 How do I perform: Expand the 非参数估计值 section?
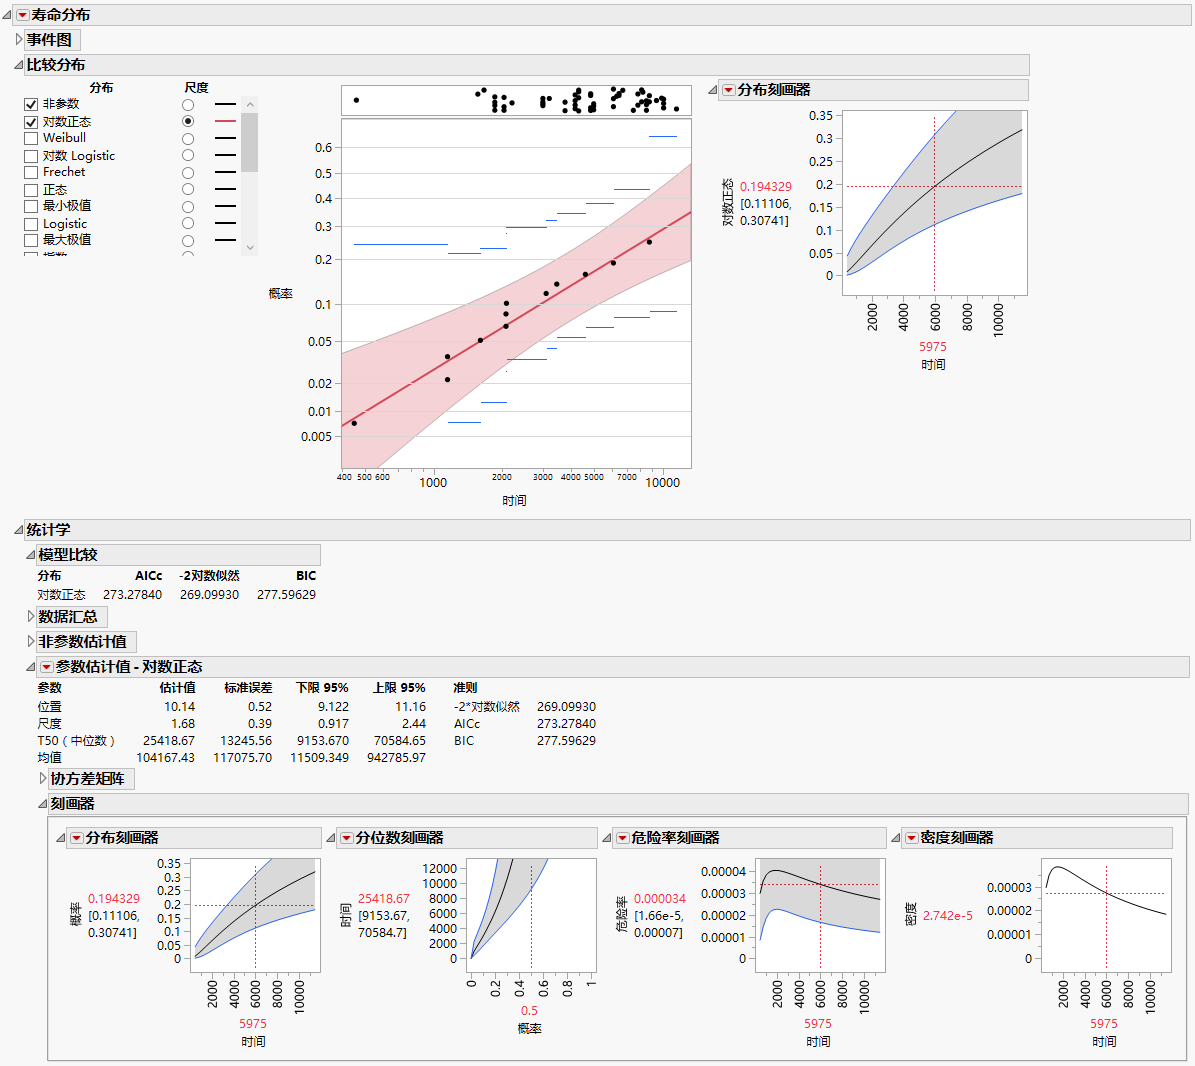tap(31, 642)
